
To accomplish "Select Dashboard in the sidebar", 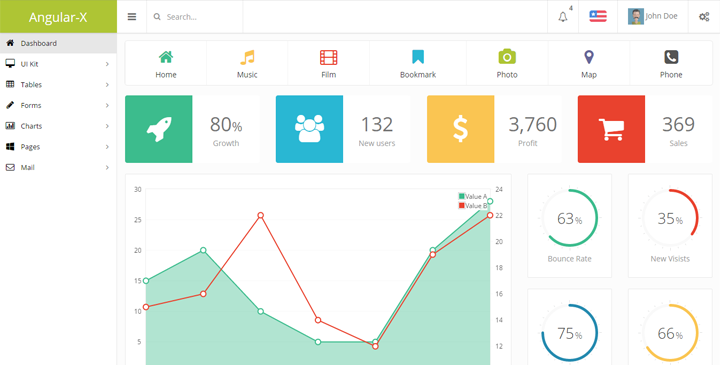I will 58,43.
